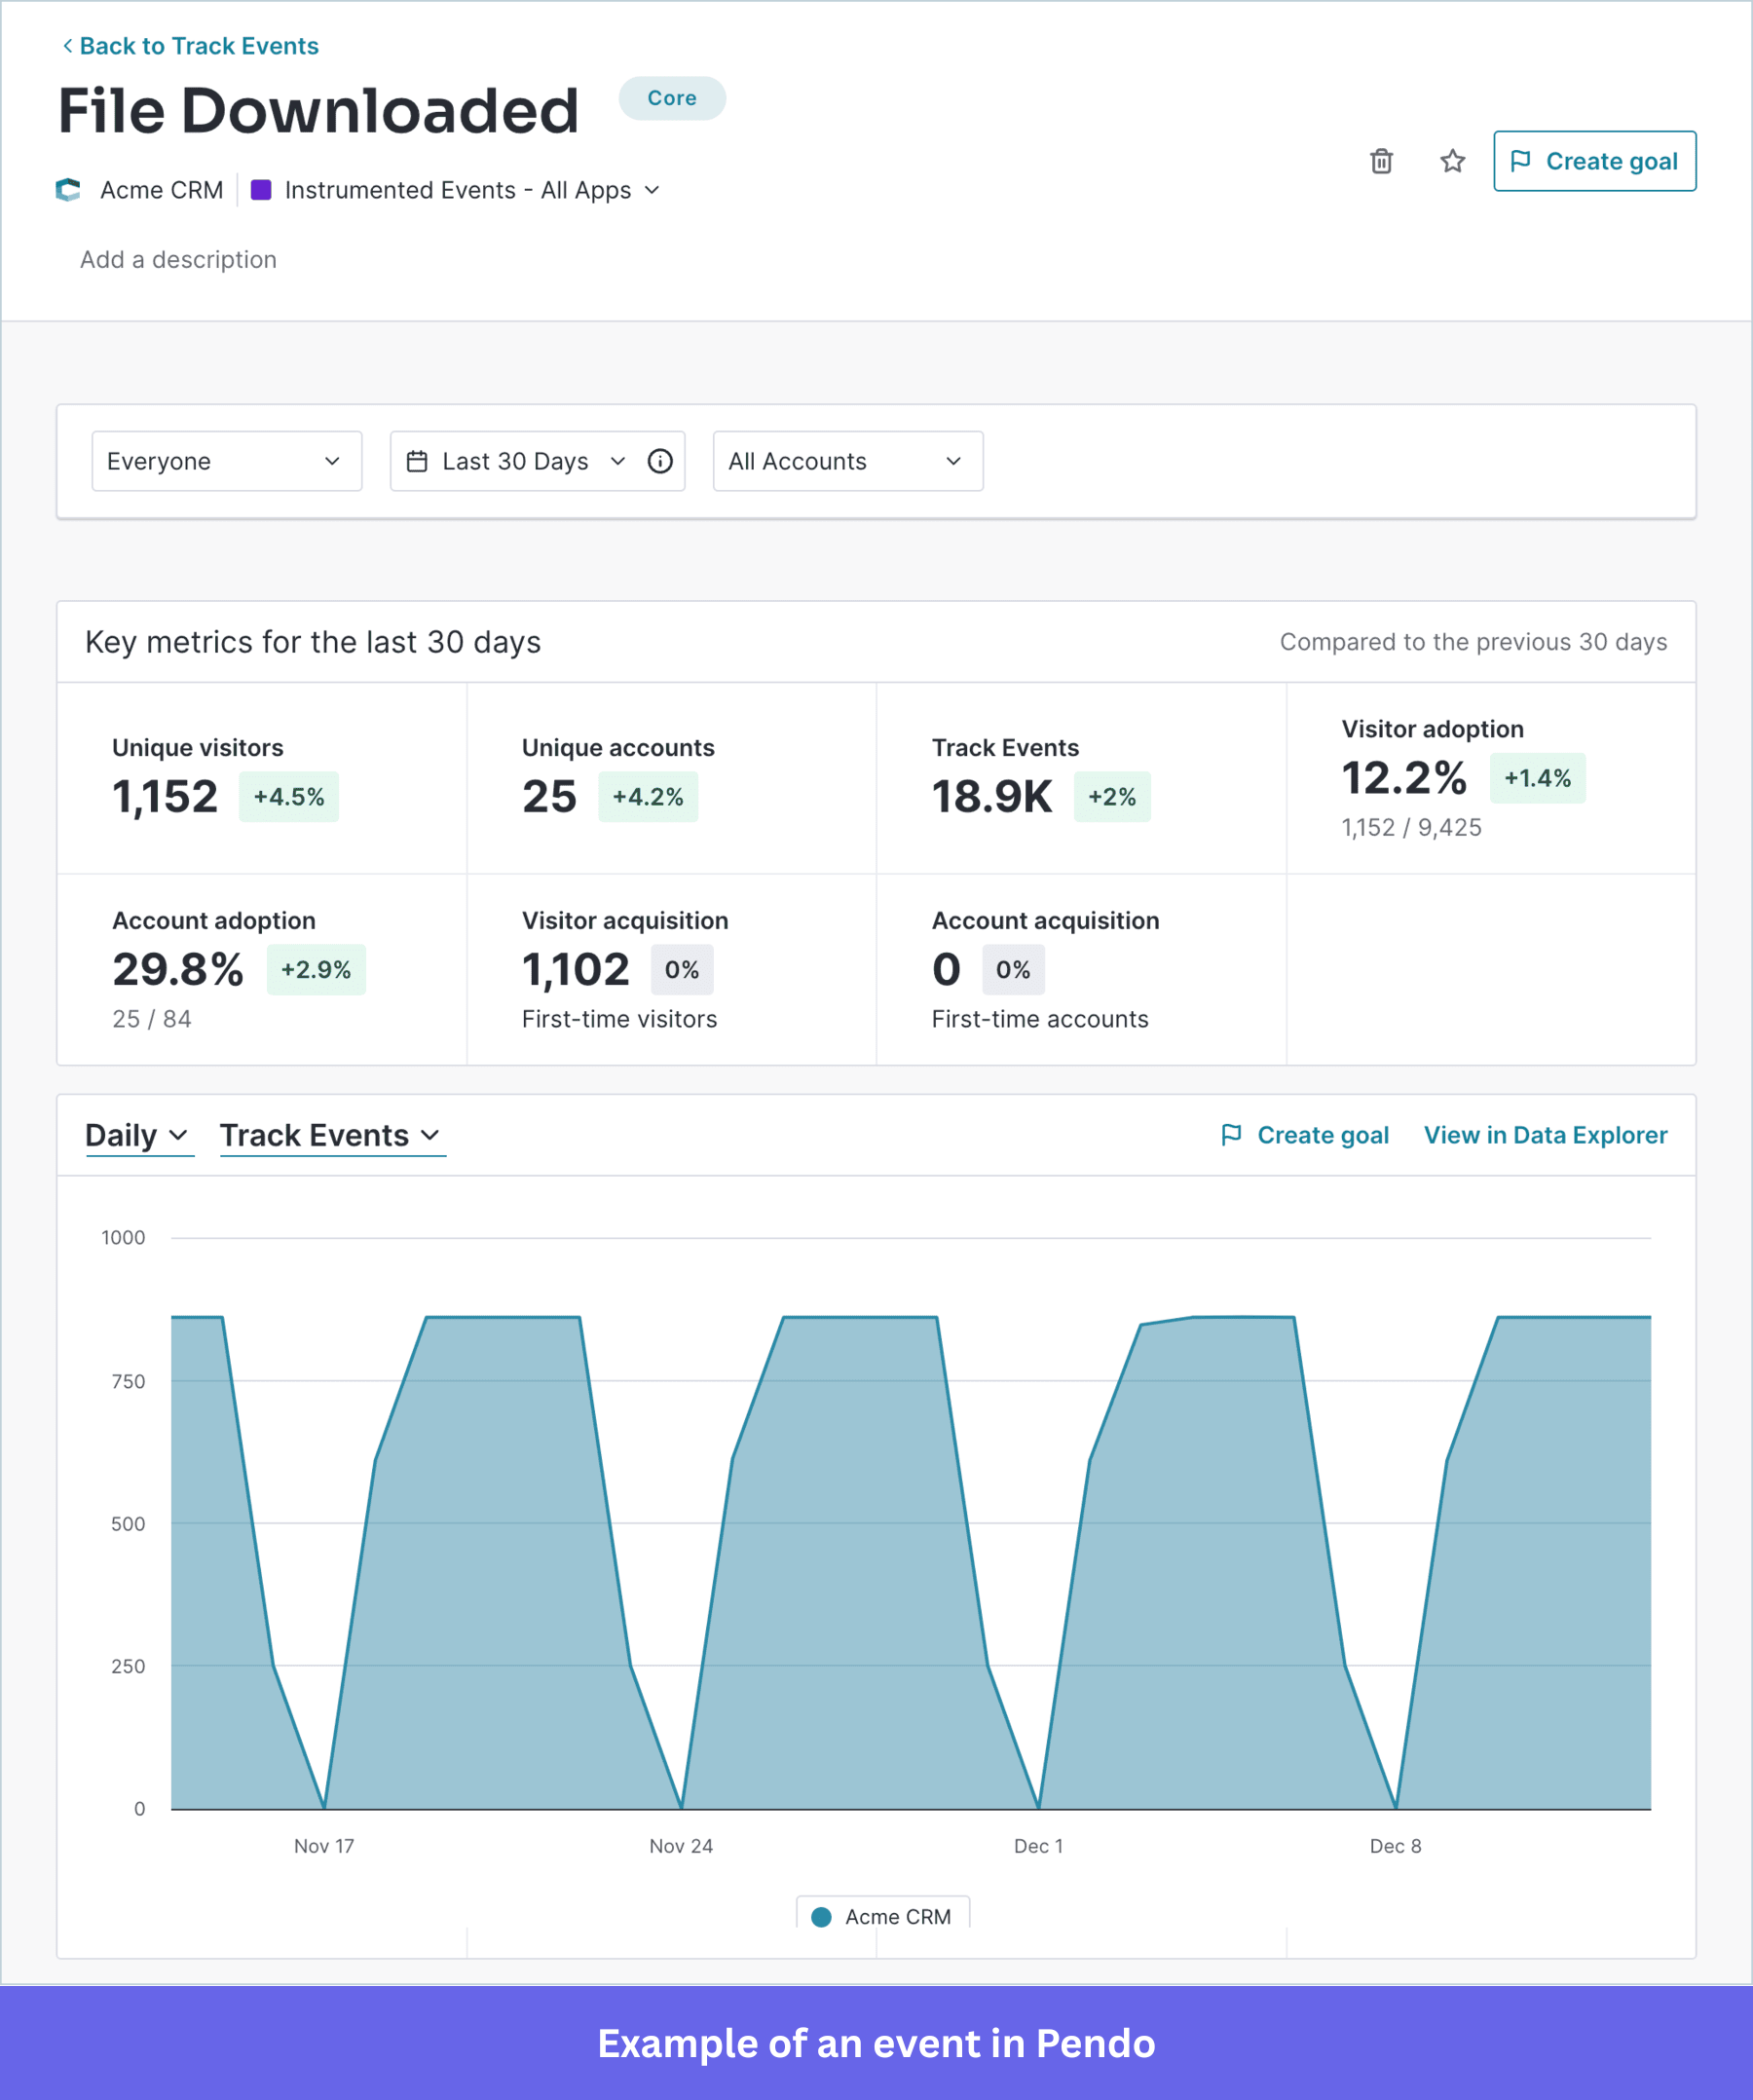Click the Account adoption value 29.8%
The height and width of the screenshot is (2100, 1753).
pos(177,970)
